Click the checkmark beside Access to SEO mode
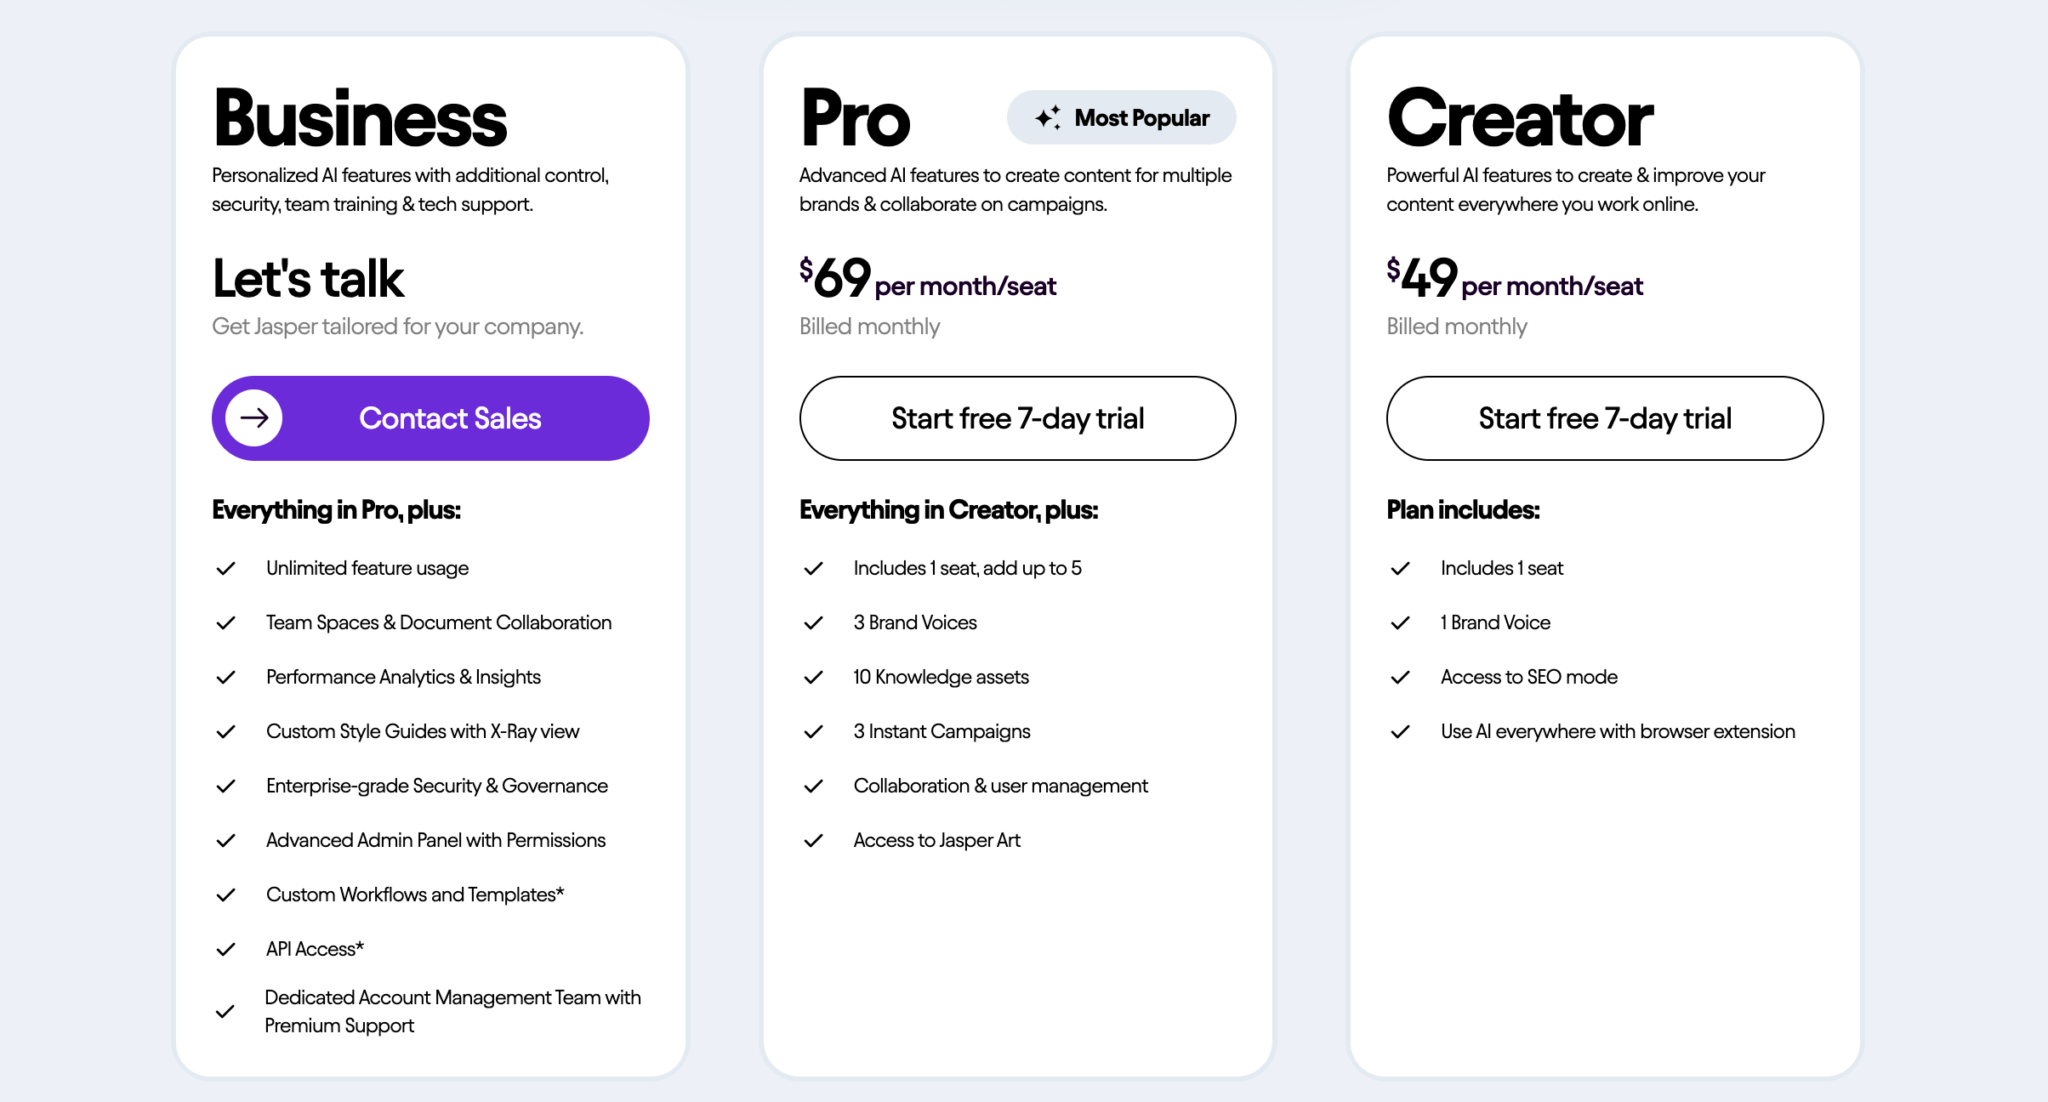This screenshot has width=2048, height=1102. point(1399,676)
